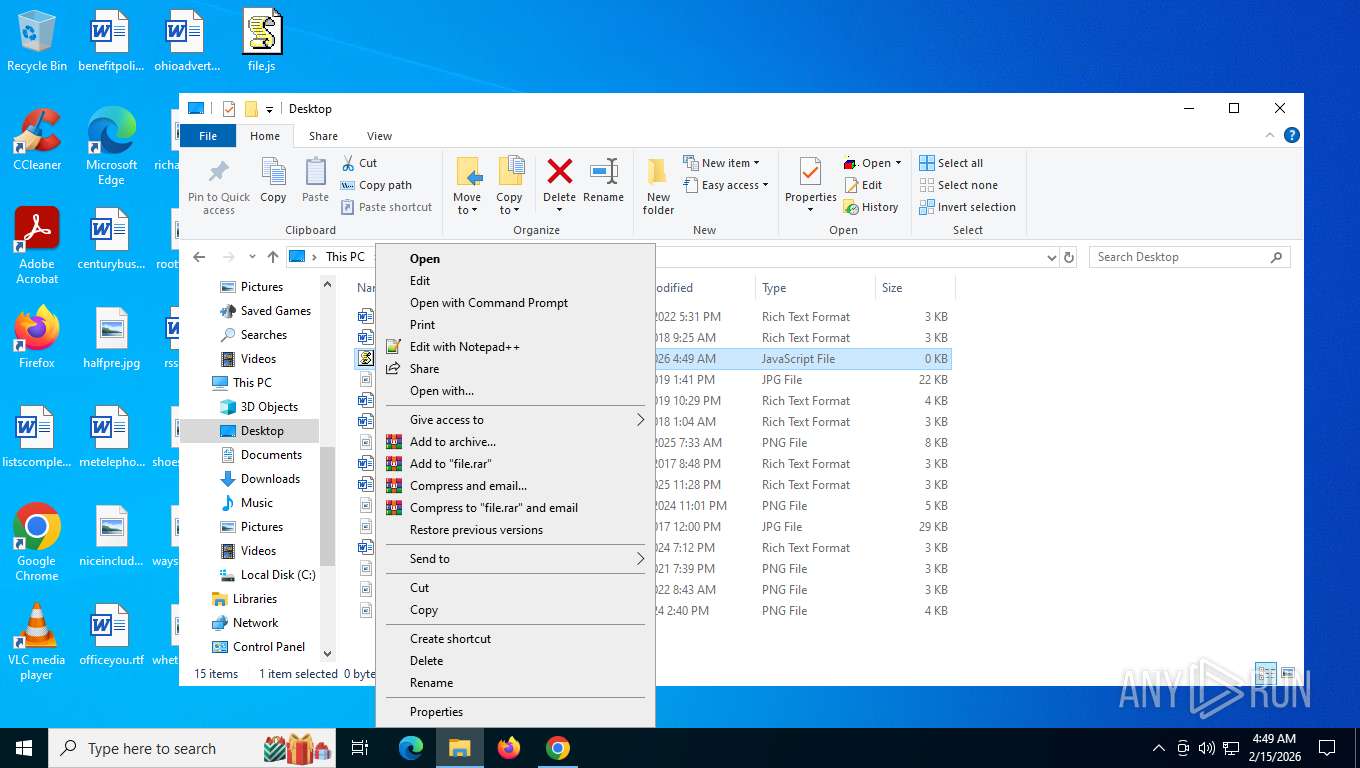Choose Delete in the context menu
The height and width of the screenshot is (768, 1360).
[x=515, y=661]
